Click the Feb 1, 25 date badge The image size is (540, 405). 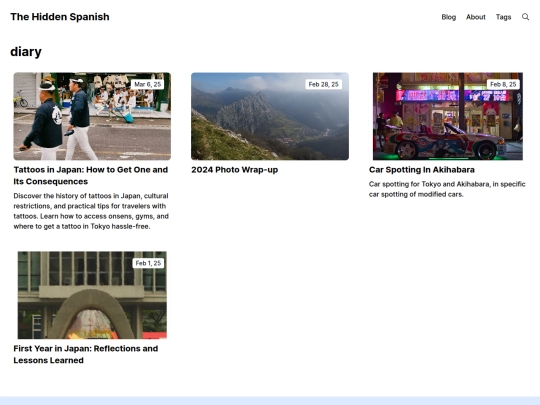coord(148,263)
